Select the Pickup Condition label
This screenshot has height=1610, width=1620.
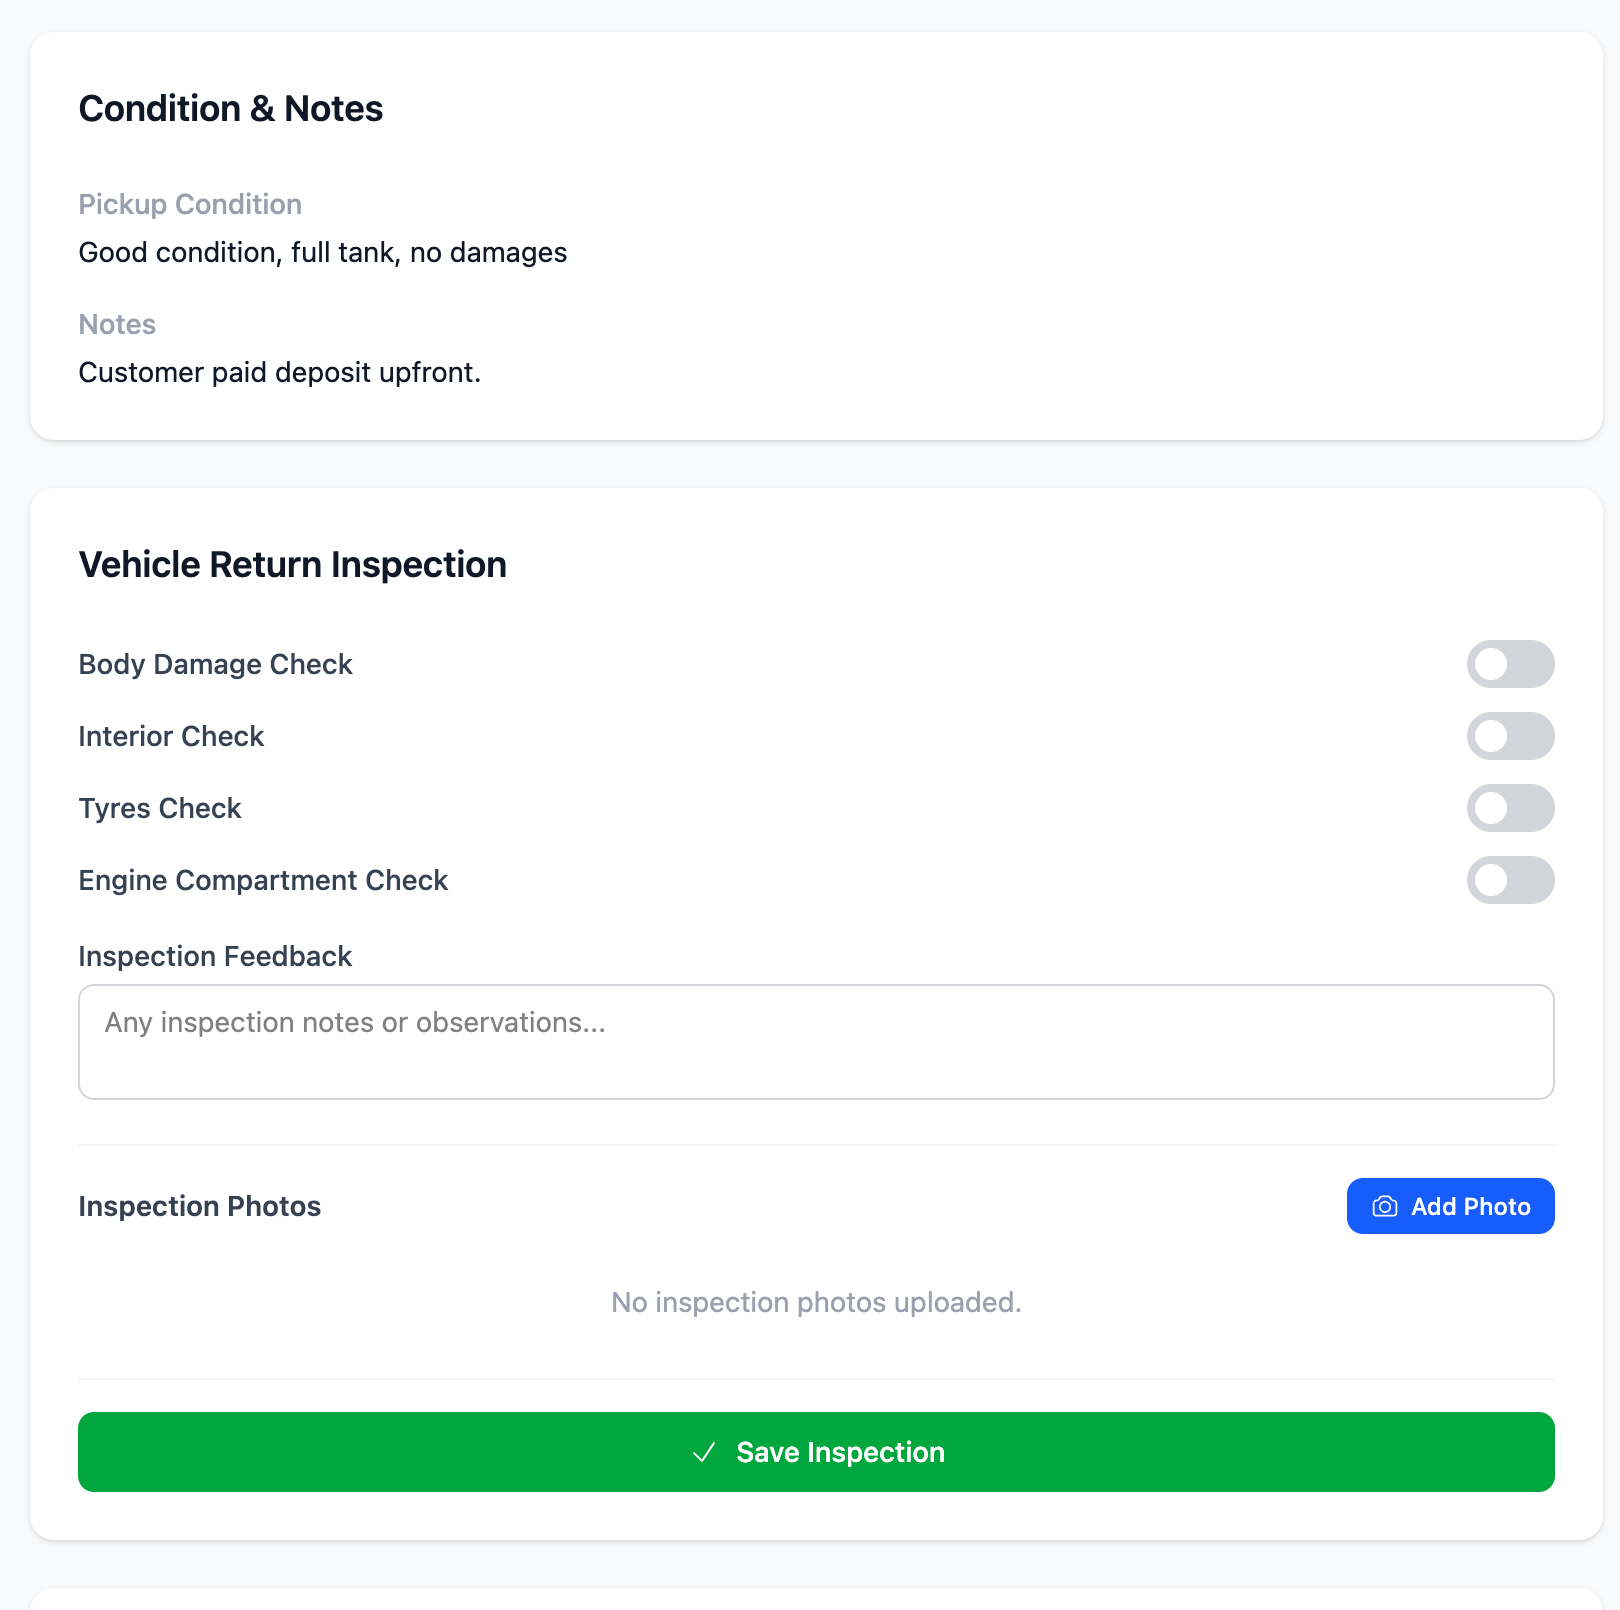click(x=190, y=204)
